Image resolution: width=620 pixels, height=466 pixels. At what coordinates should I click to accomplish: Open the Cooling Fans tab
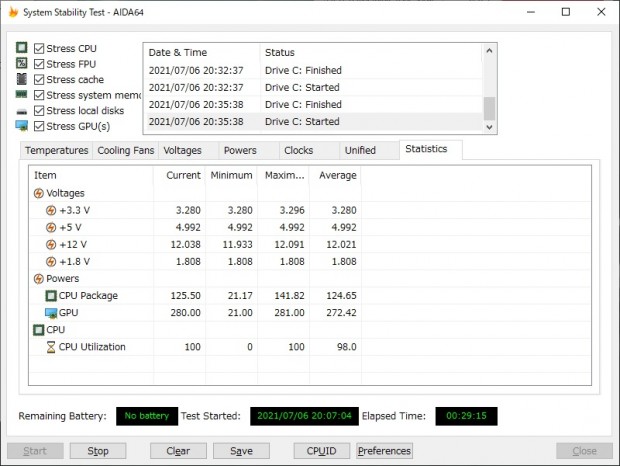[125, 150]
